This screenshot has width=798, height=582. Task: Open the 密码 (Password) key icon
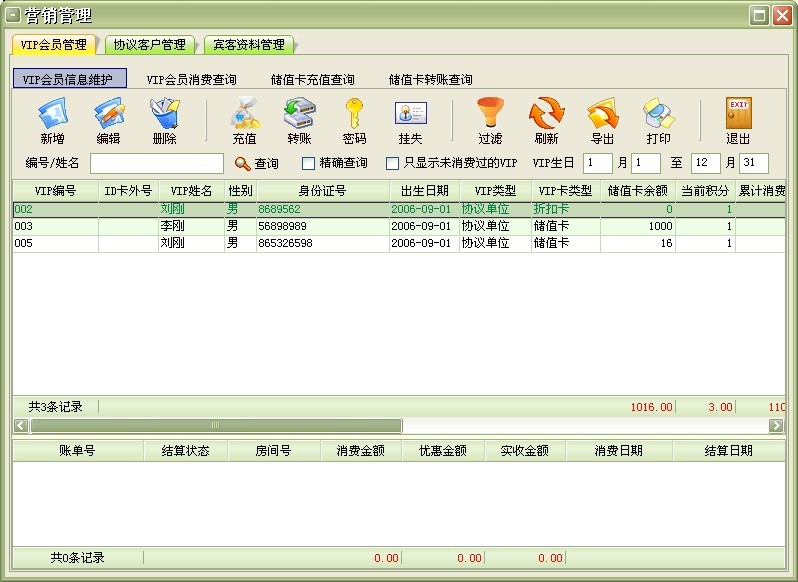[x=354, y=113]
